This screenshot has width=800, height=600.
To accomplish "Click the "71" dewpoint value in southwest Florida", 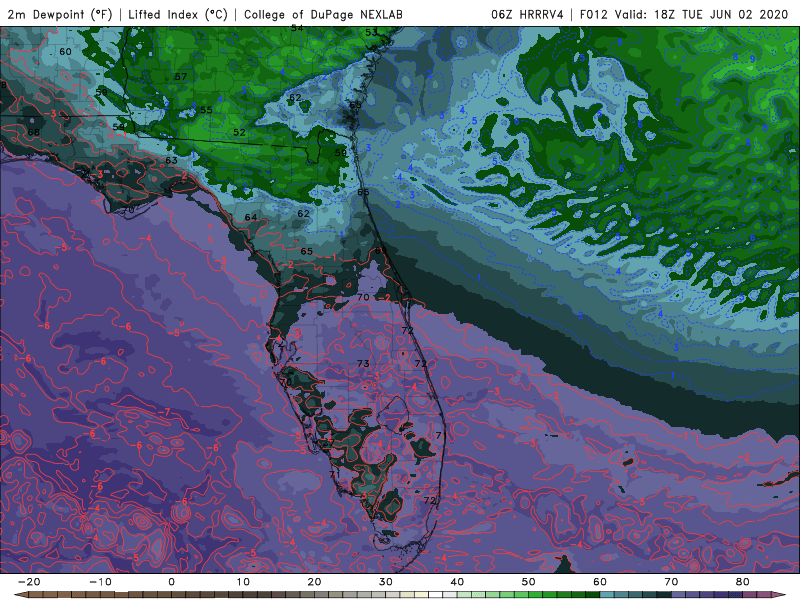I will pos(335,474).
